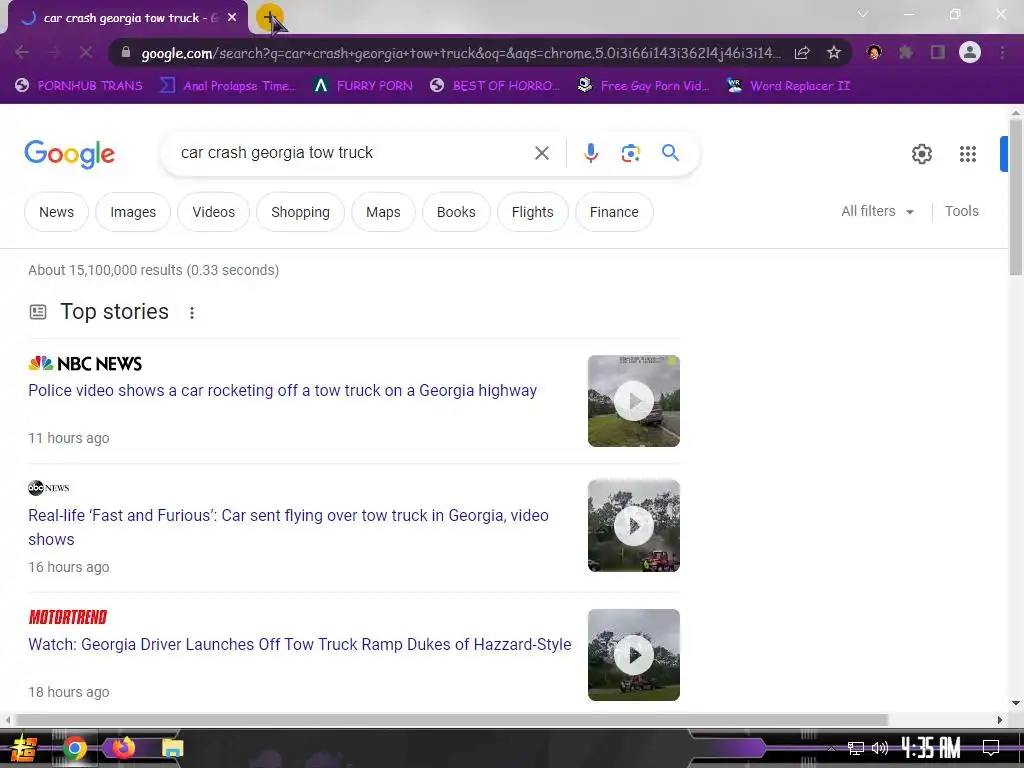Switch to the Videos results tab
The image size is (1024, 768).
point(214,212)
